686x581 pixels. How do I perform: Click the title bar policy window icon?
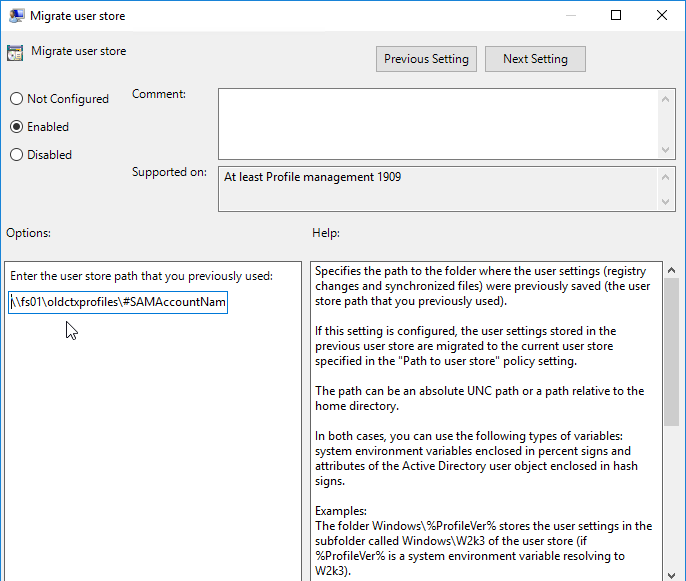[x=16, y=16]
